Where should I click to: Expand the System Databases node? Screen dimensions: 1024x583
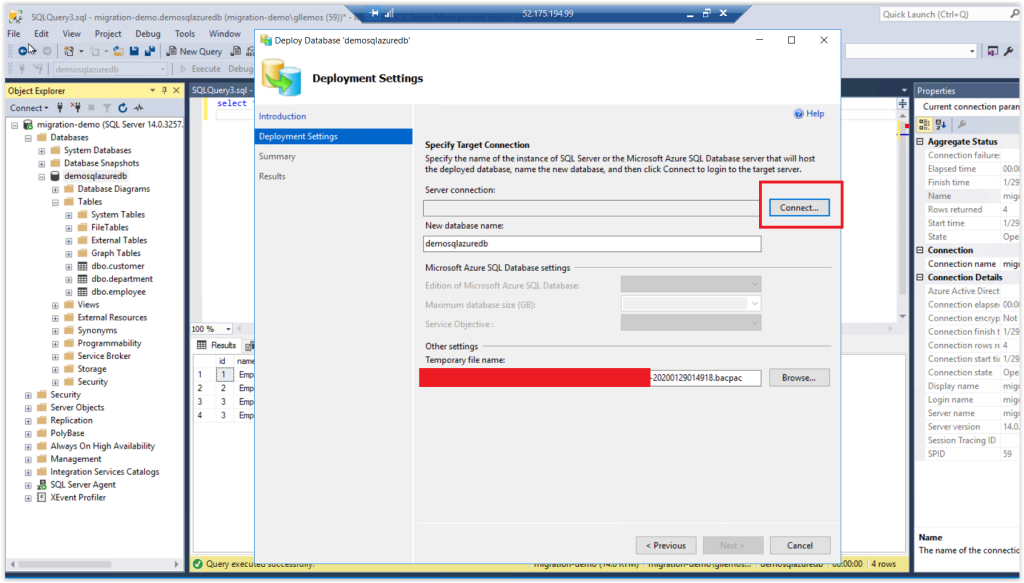pos(42,151)
